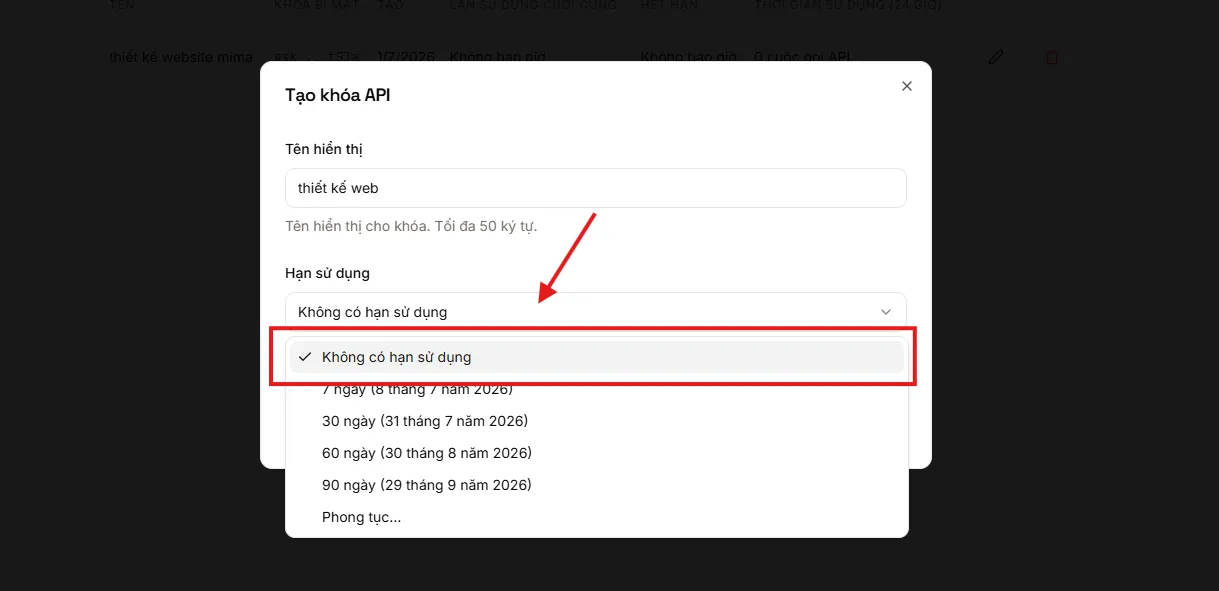Delete the thiết kế website key
This screenshot has height=591, width=1219.
(x=1051, y=57)
